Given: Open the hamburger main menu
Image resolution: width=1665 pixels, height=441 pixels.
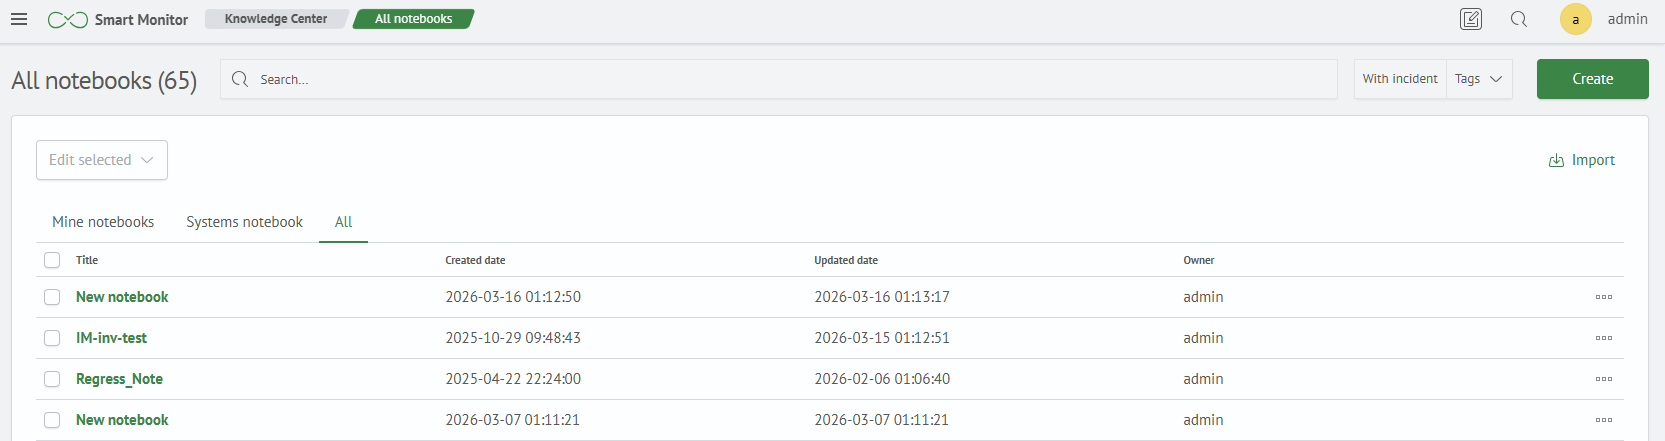Looking at the screenshot, I should pos(19,19).
